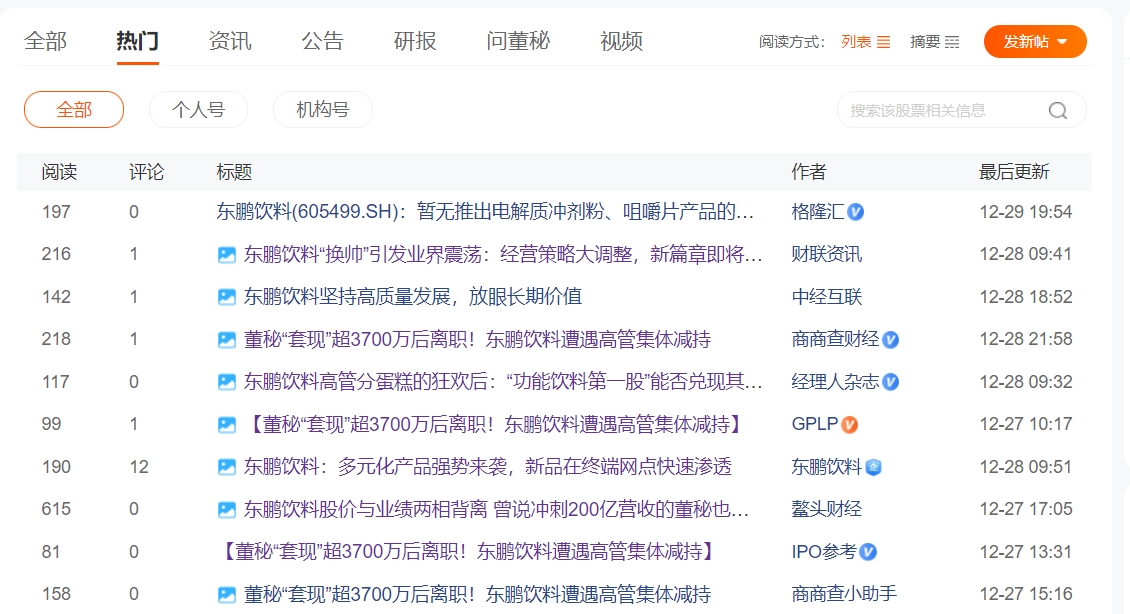Open the 资讯 tab
This screenshot has height=614, width=1130.
click(230, 41)
